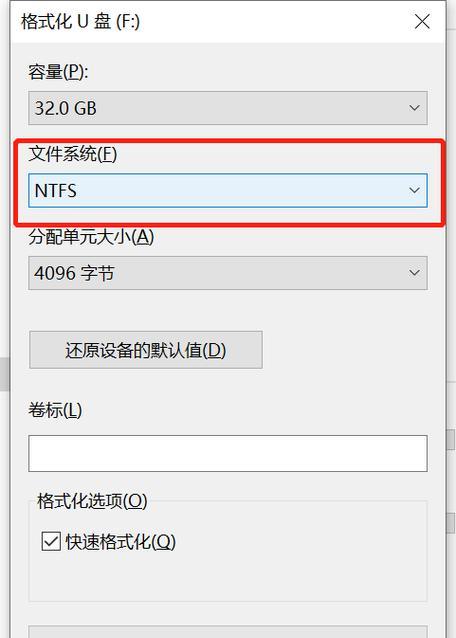Click the 分配单元大小(A) label
The height and width of the screenshot is (638, 456).
91,237
